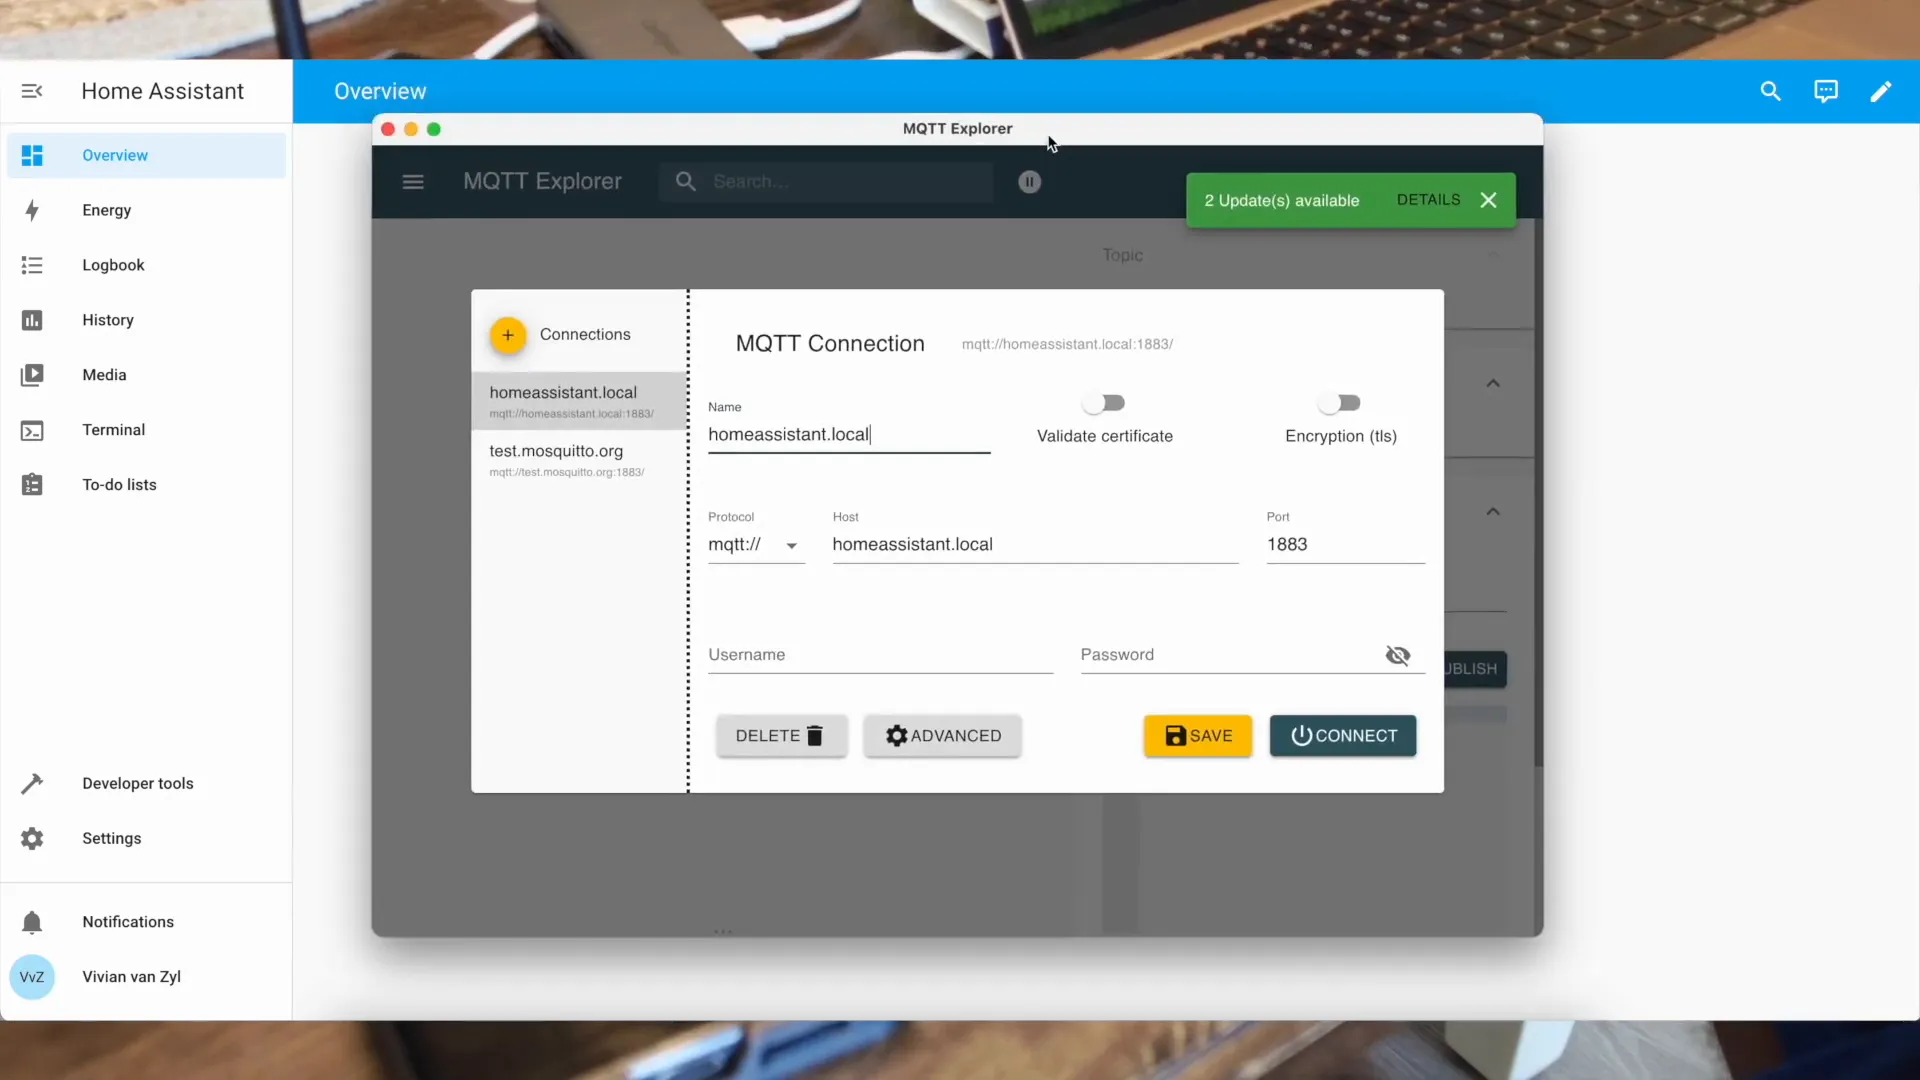The width and height of the screenshot is (1920, 1080).
Task: Click the DELETE connection button
Action: tap(781, 736)
